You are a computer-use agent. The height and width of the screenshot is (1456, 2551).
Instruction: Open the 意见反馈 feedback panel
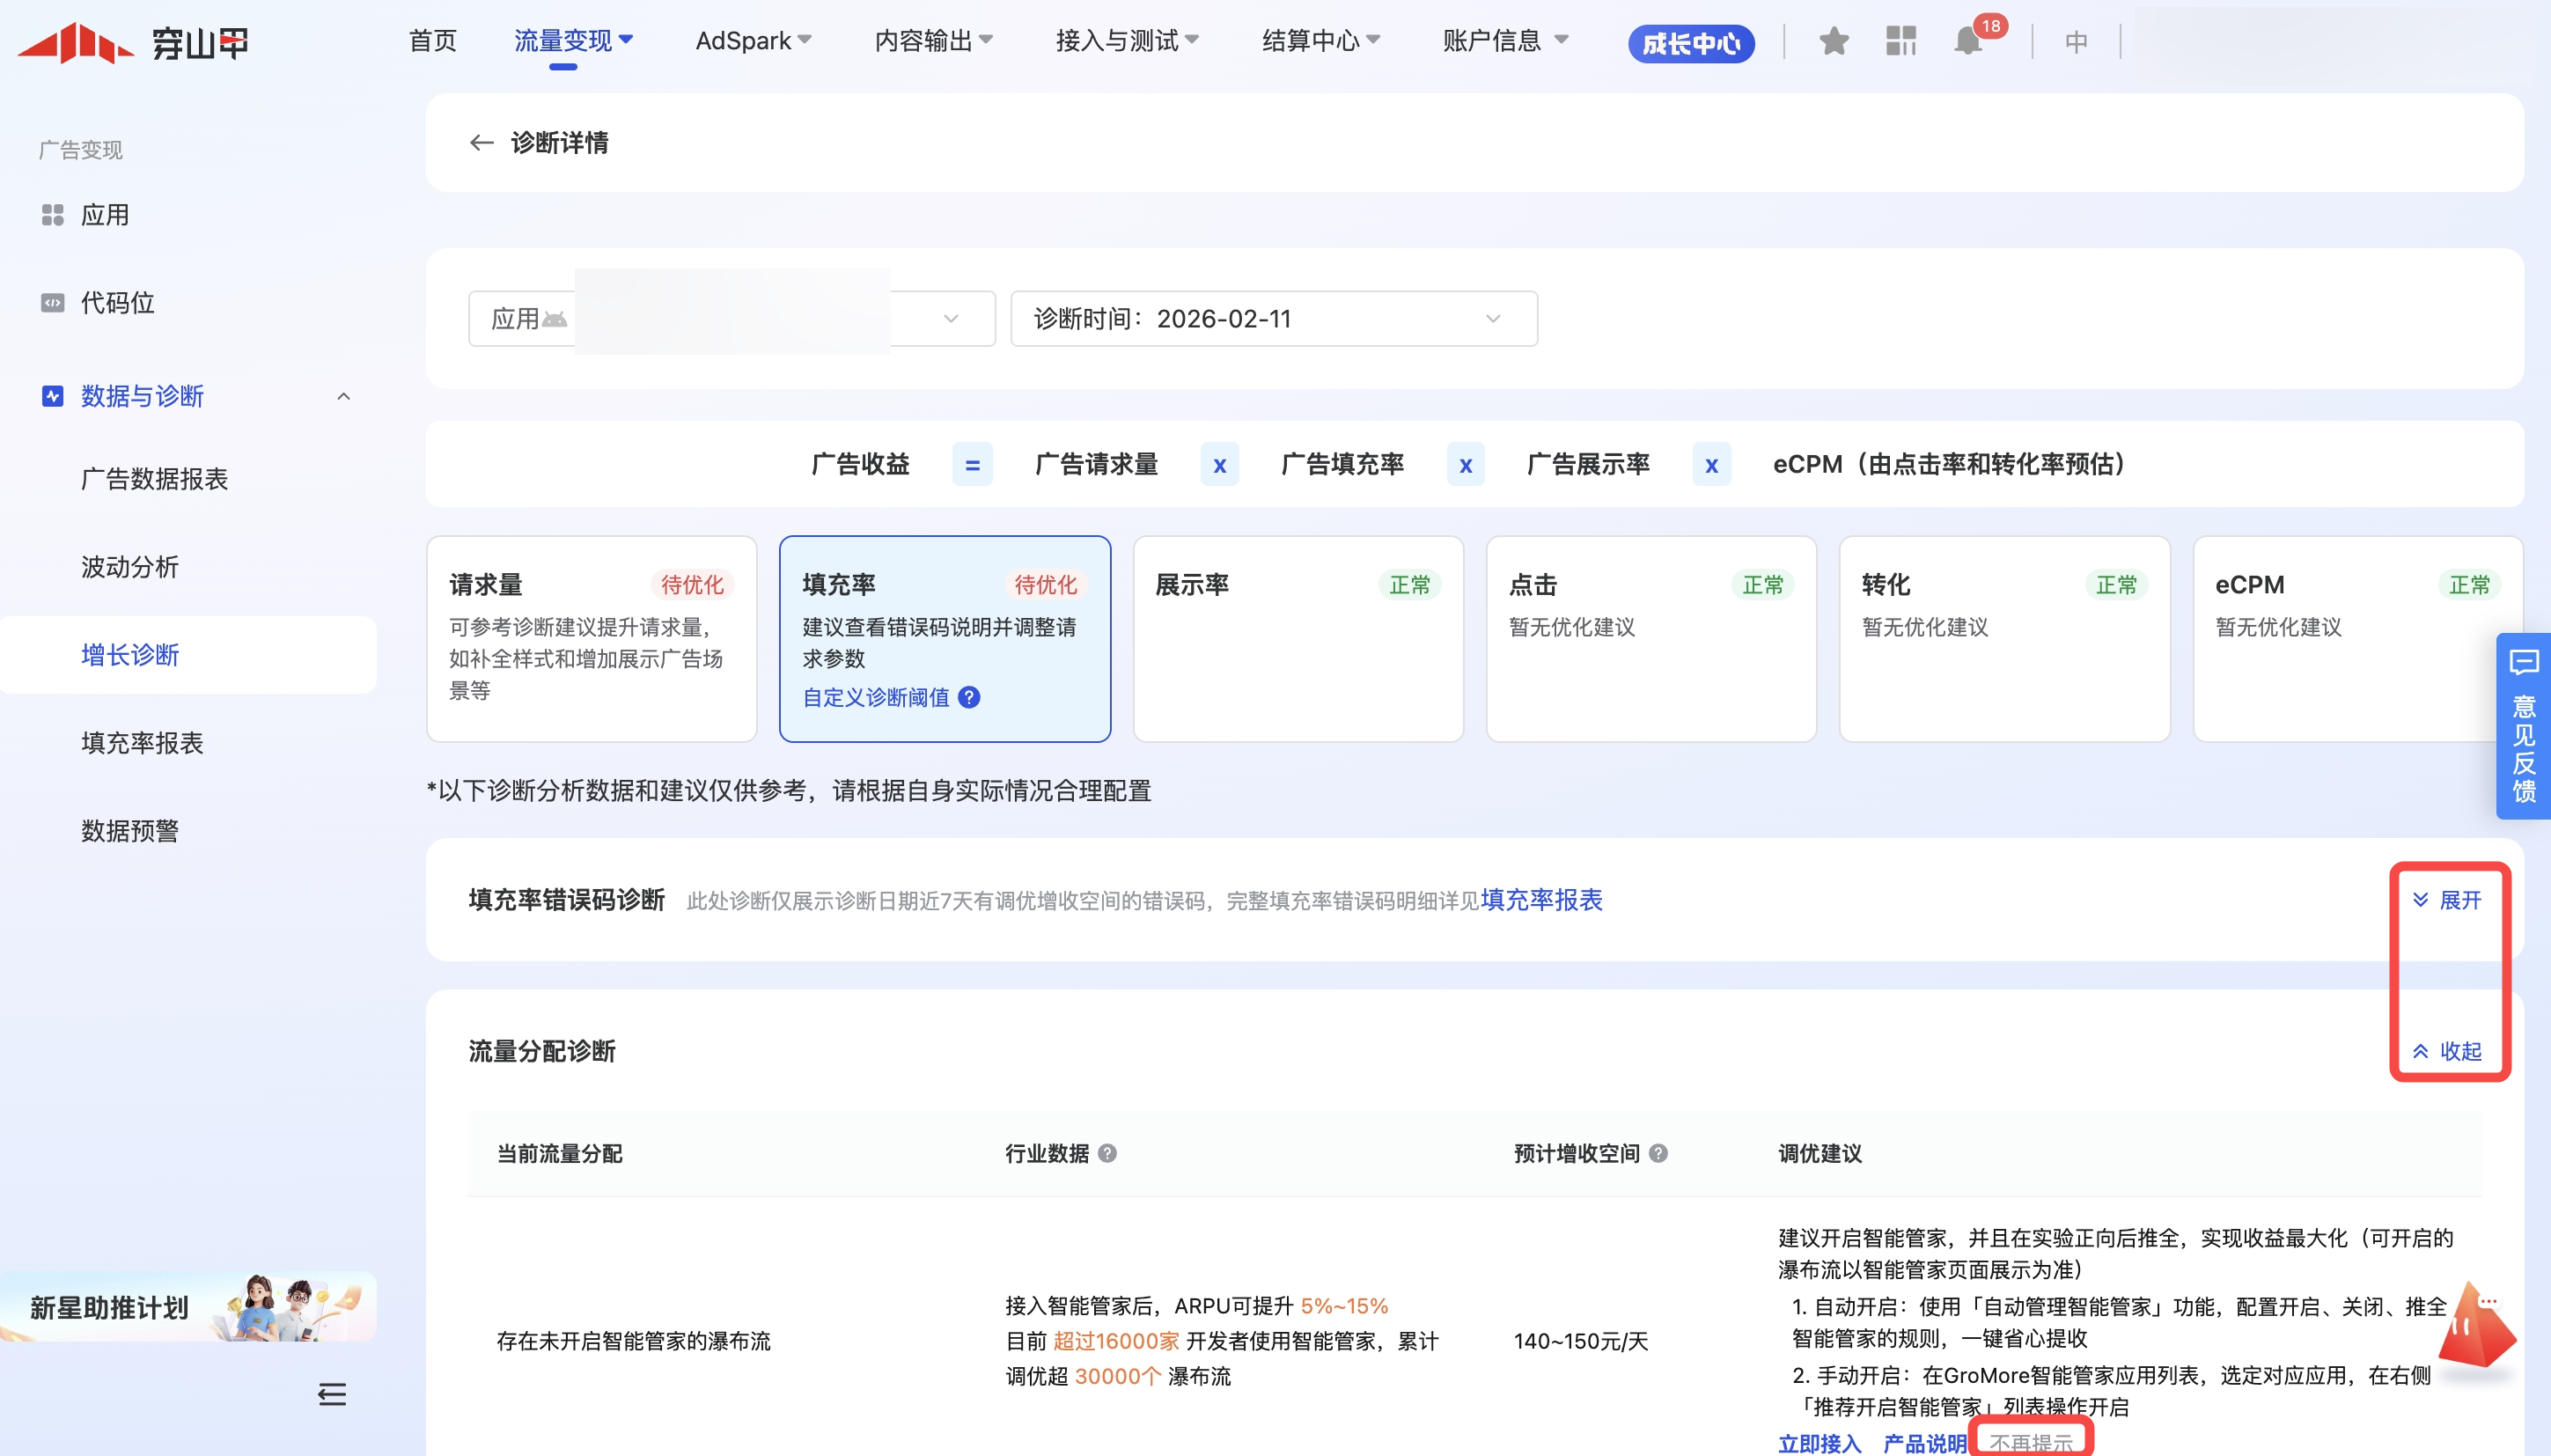click(x=2523, y=726)
